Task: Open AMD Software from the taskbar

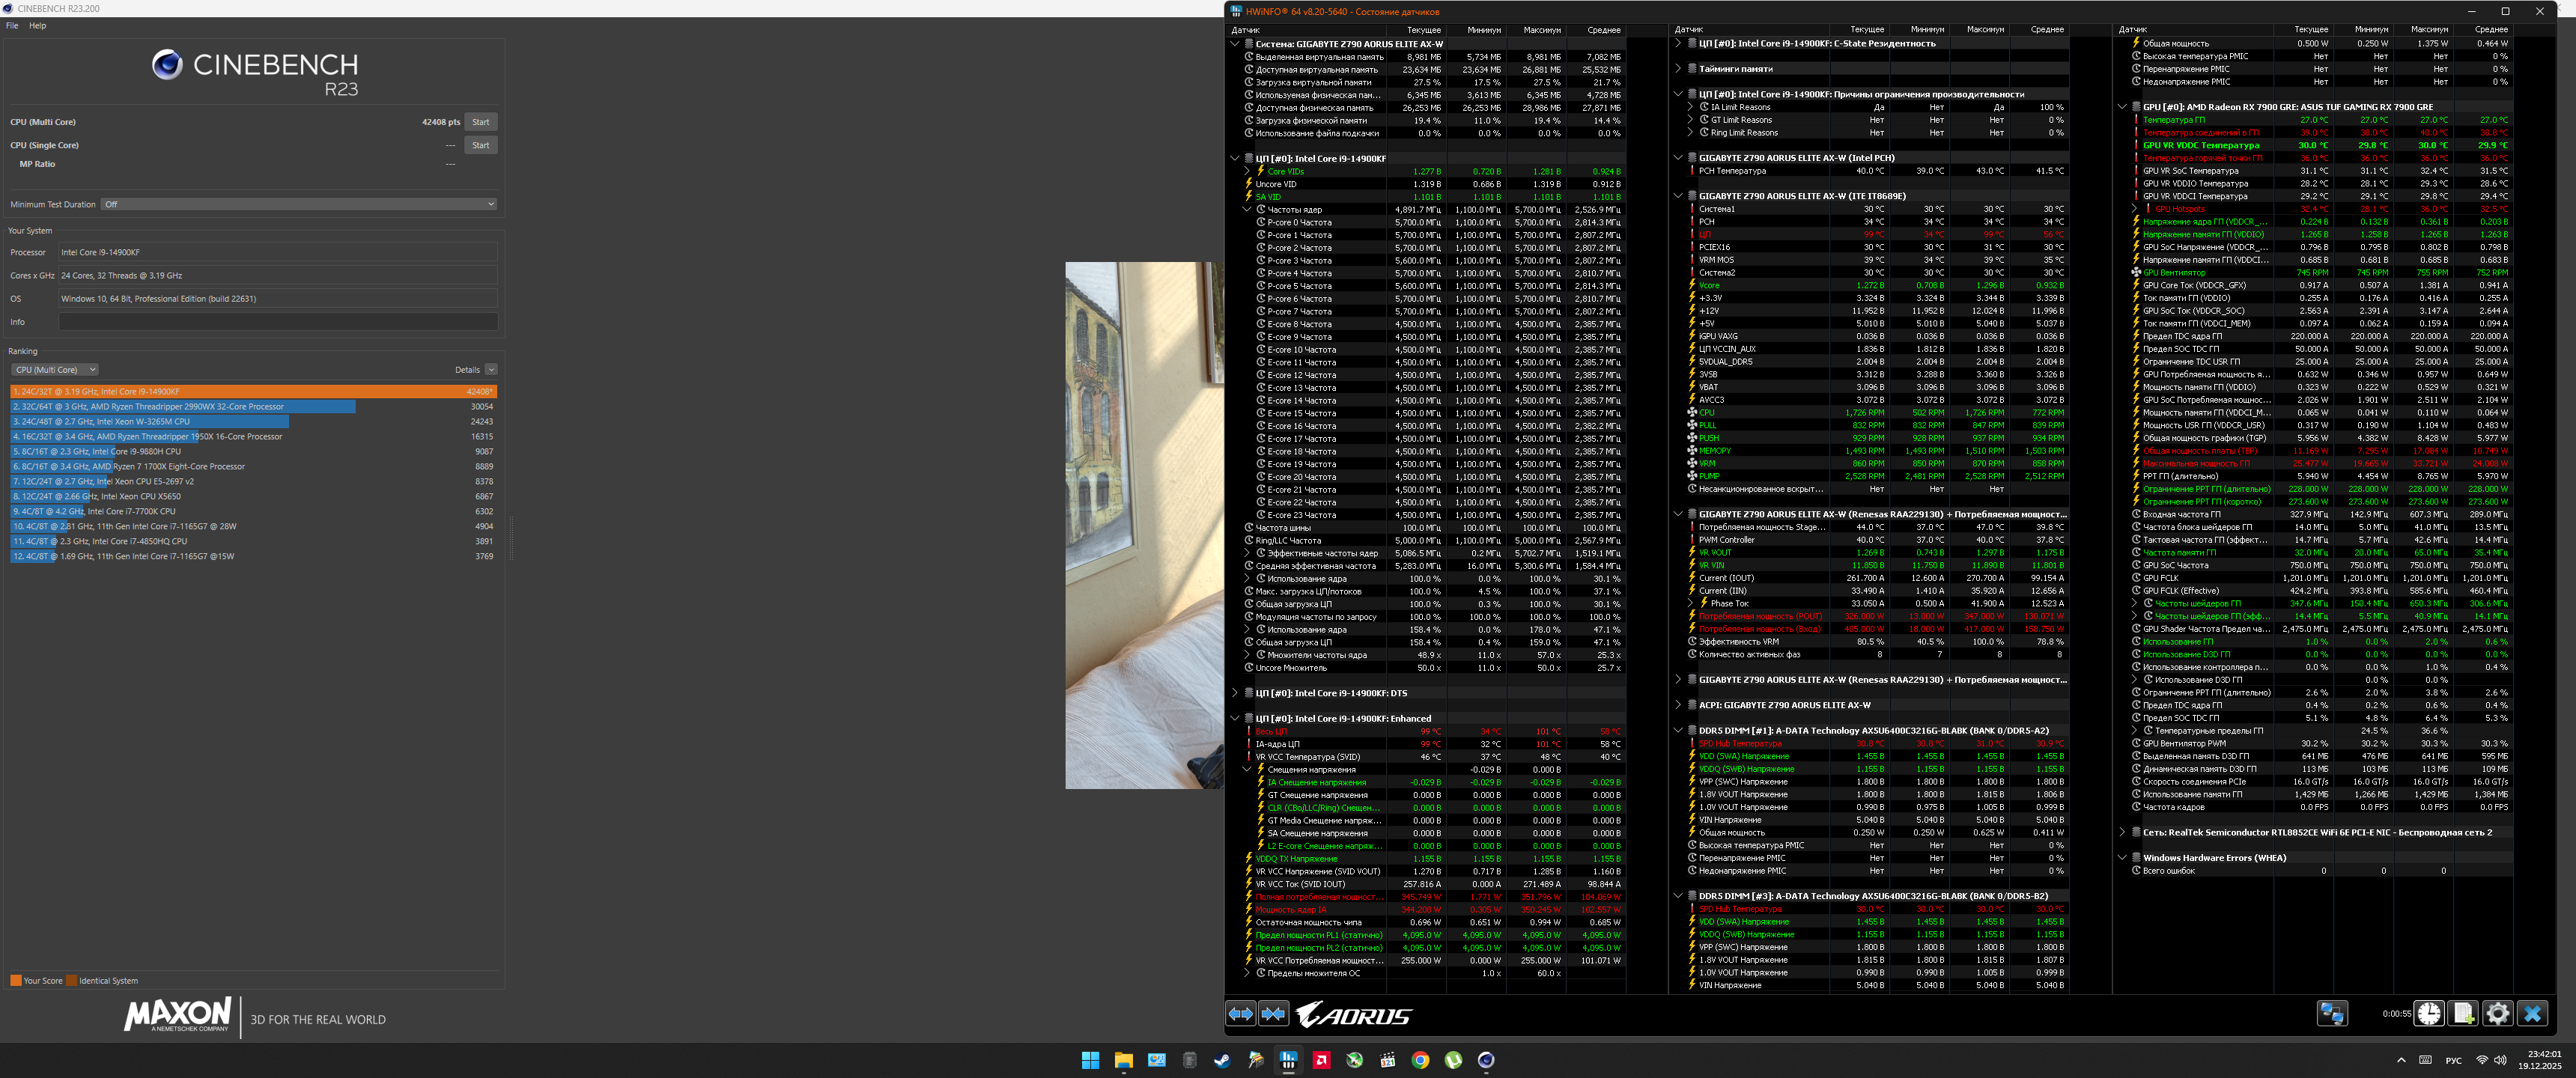Action: 1321,1060
